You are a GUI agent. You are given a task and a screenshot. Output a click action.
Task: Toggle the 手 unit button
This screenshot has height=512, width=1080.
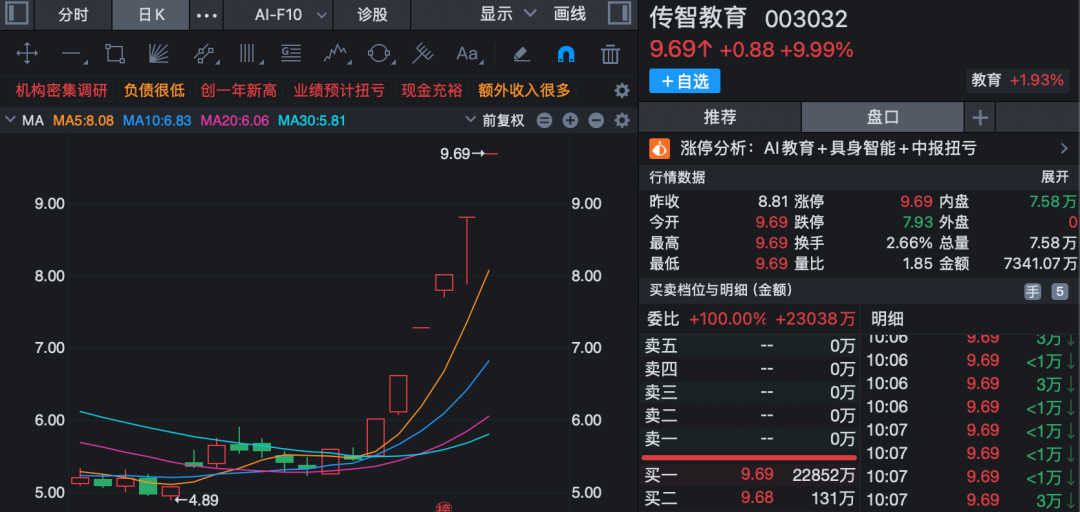coord(1032,291)
